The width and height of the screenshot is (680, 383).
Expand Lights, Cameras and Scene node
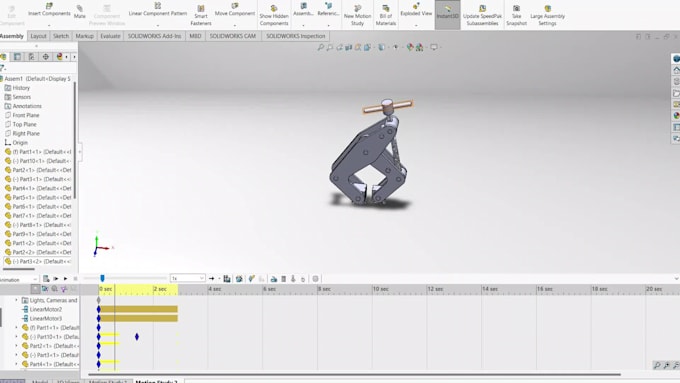point(16,300)
